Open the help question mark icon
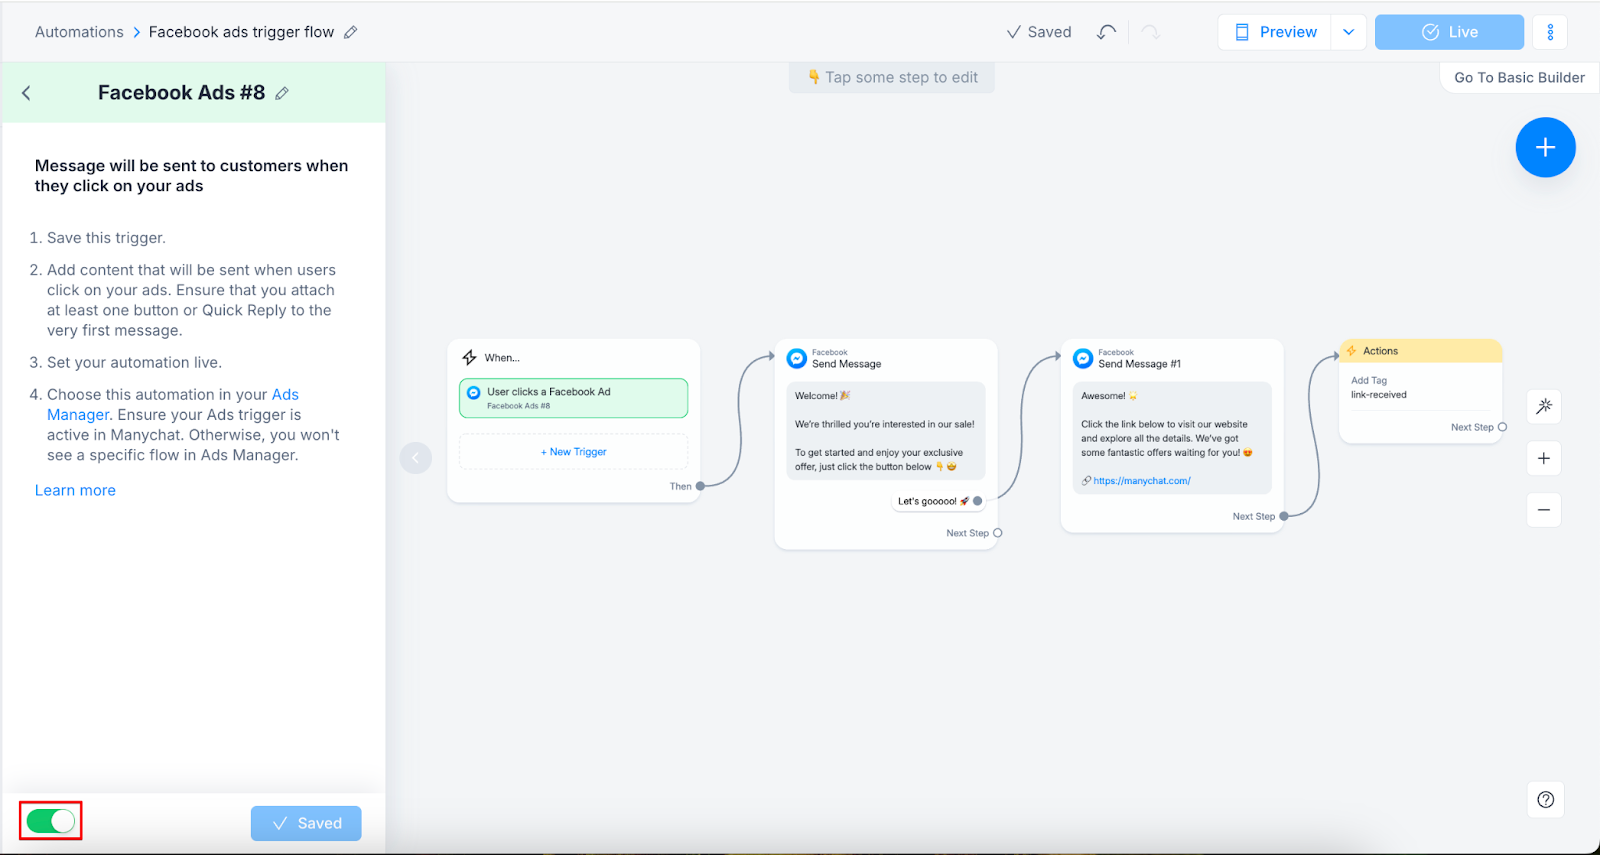This screenshot has width=1600, height=855. click(x=1545, y=799)
